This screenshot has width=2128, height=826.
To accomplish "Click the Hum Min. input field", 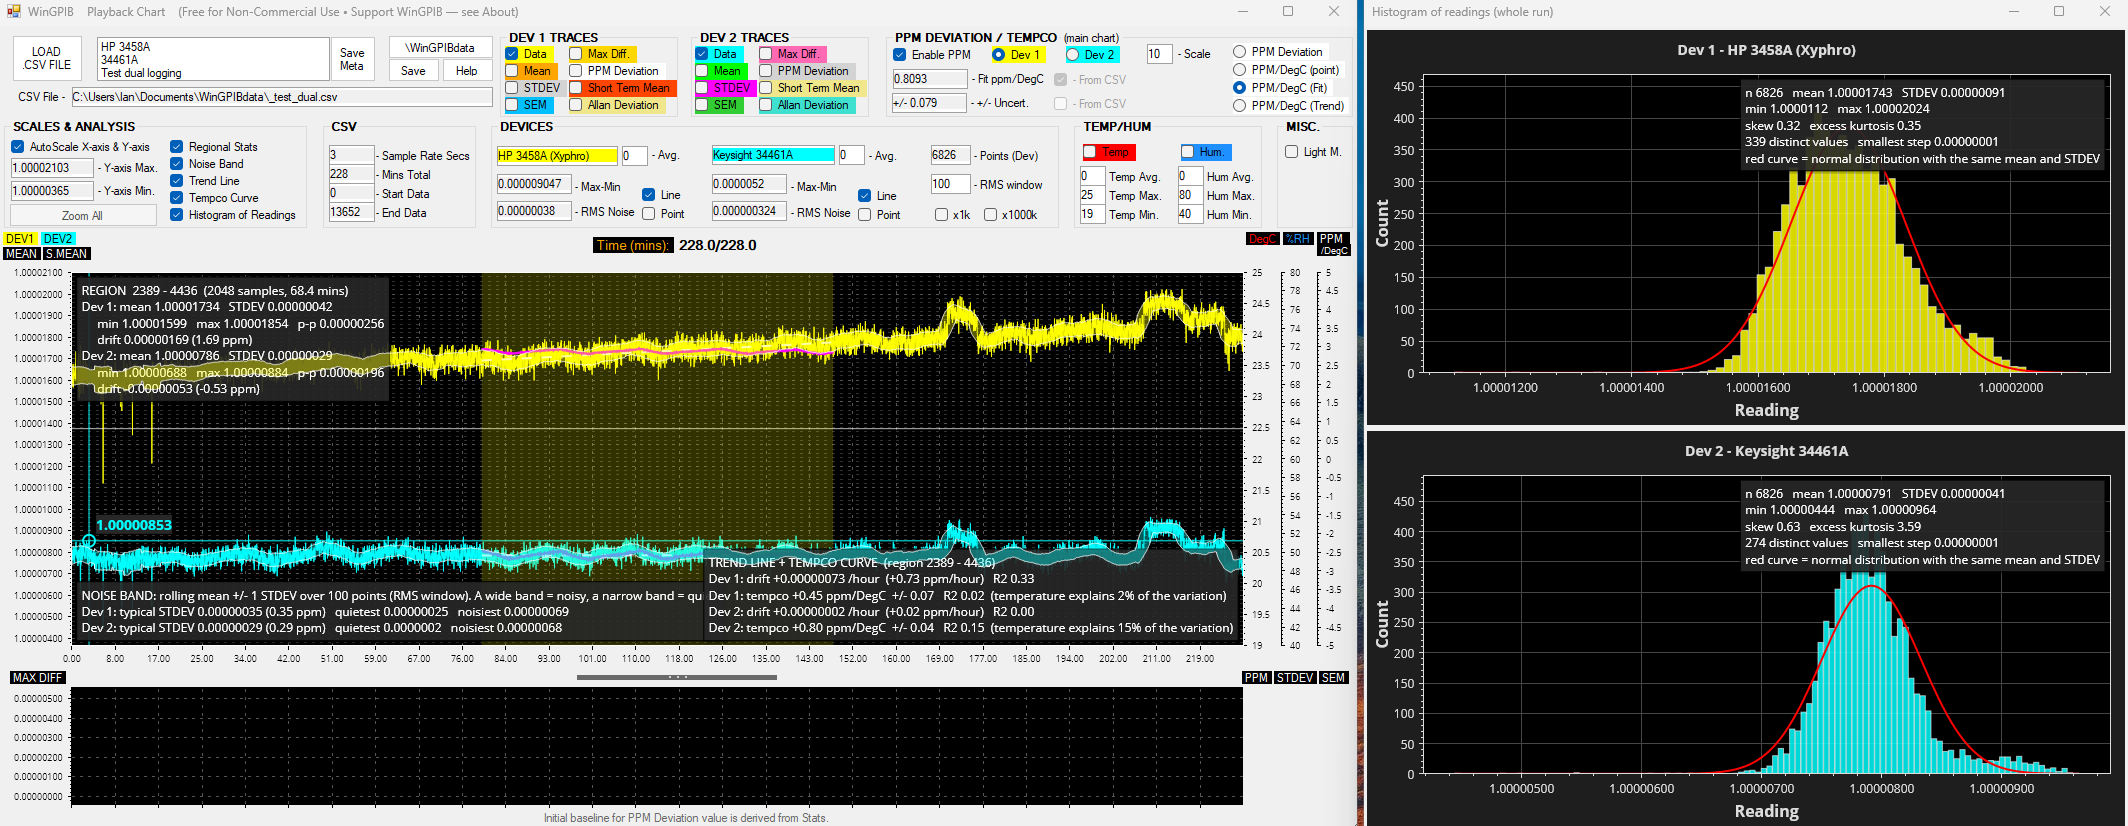I will coord(1190,214).
